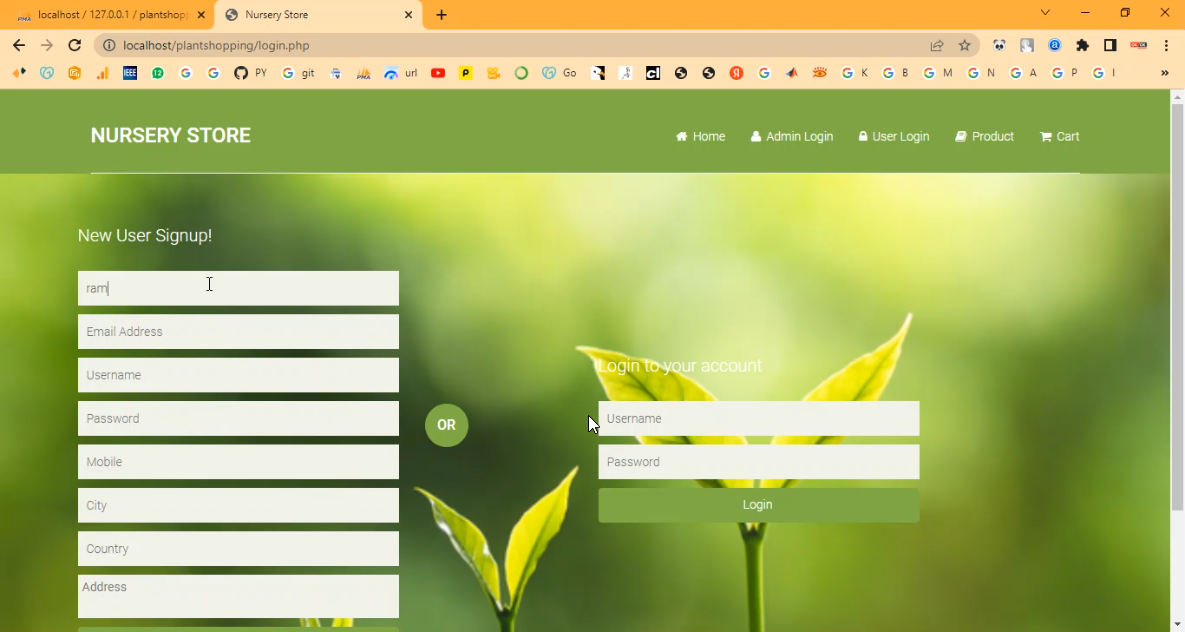
Task: Reload the page with the refresh icon
Action: (x=74, y=45)
